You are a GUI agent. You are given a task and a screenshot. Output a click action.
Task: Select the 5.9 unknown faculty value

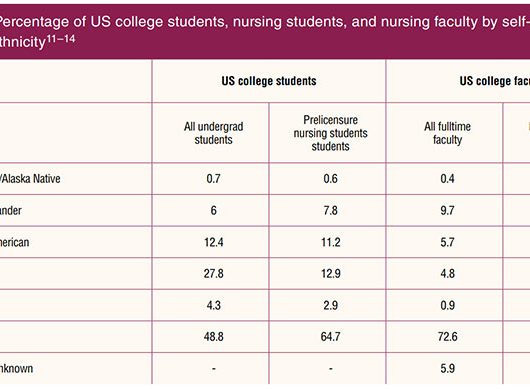(447, 368)
